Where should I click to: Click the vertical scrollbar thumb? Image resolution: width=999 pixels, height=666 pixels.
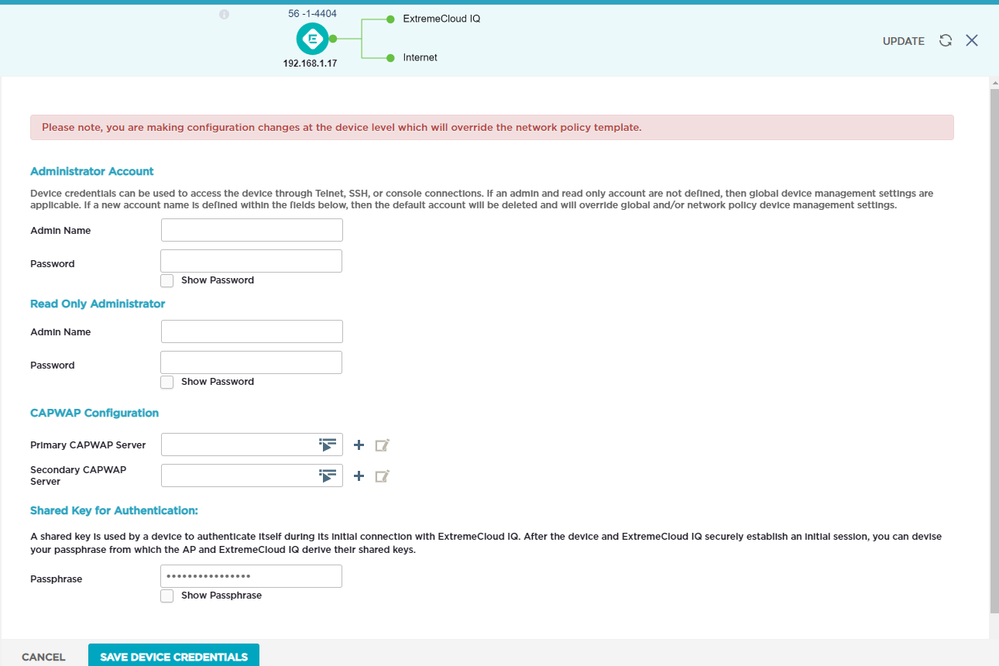click(994, 351)
